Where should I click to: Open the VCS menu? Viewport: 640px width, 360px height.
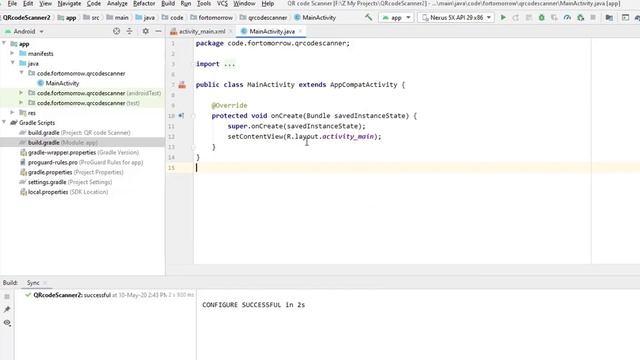(x=222, y=4)
